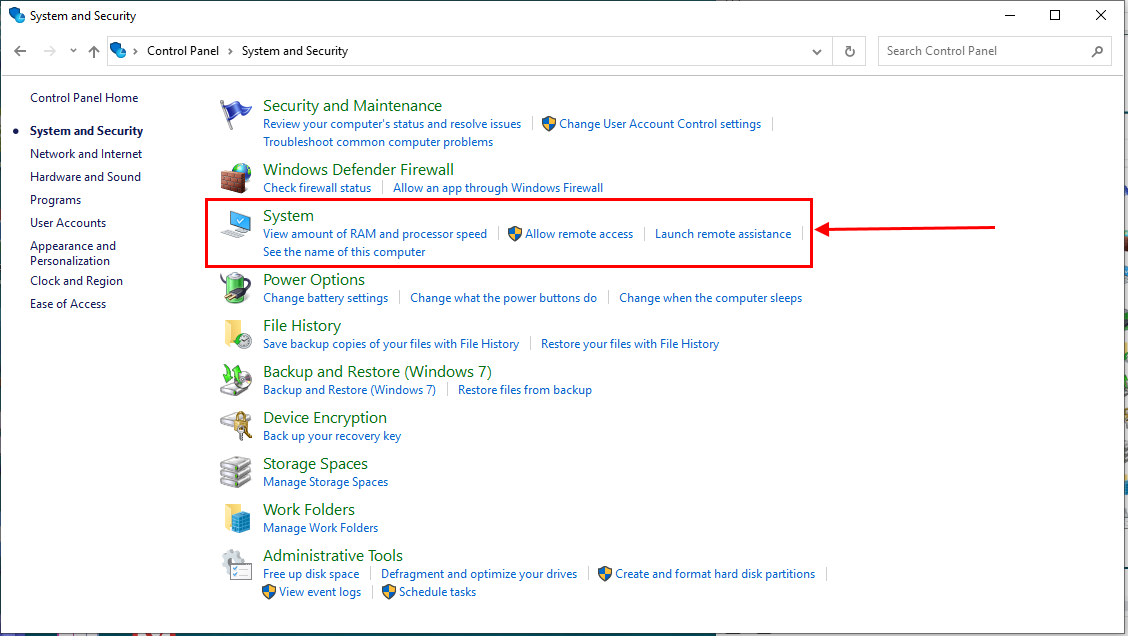This screenshot has width=1128, height=636.
Task: Click the Windows Defender Firewall brick wall icon
Action: (x=235, y=178)
